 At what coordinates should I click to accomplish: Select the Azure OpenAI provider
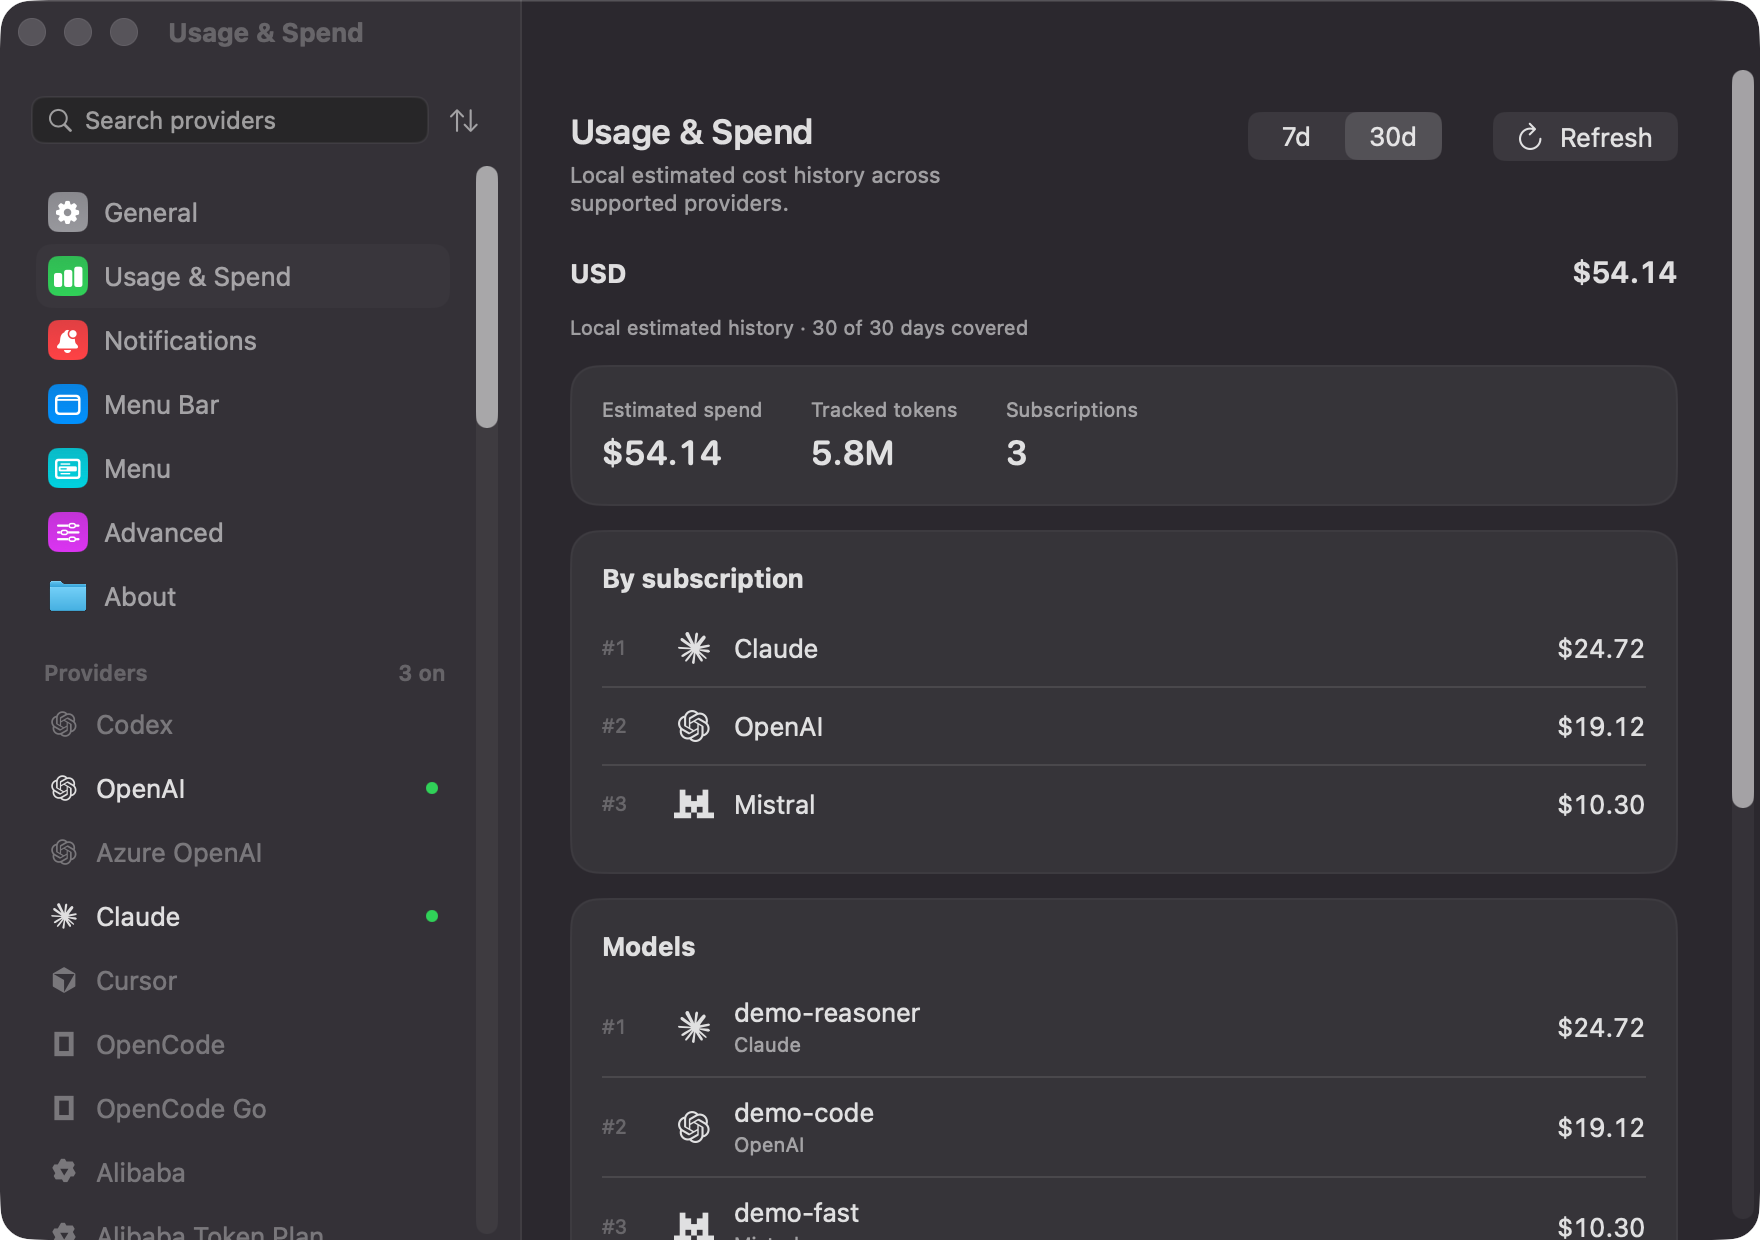242,852
